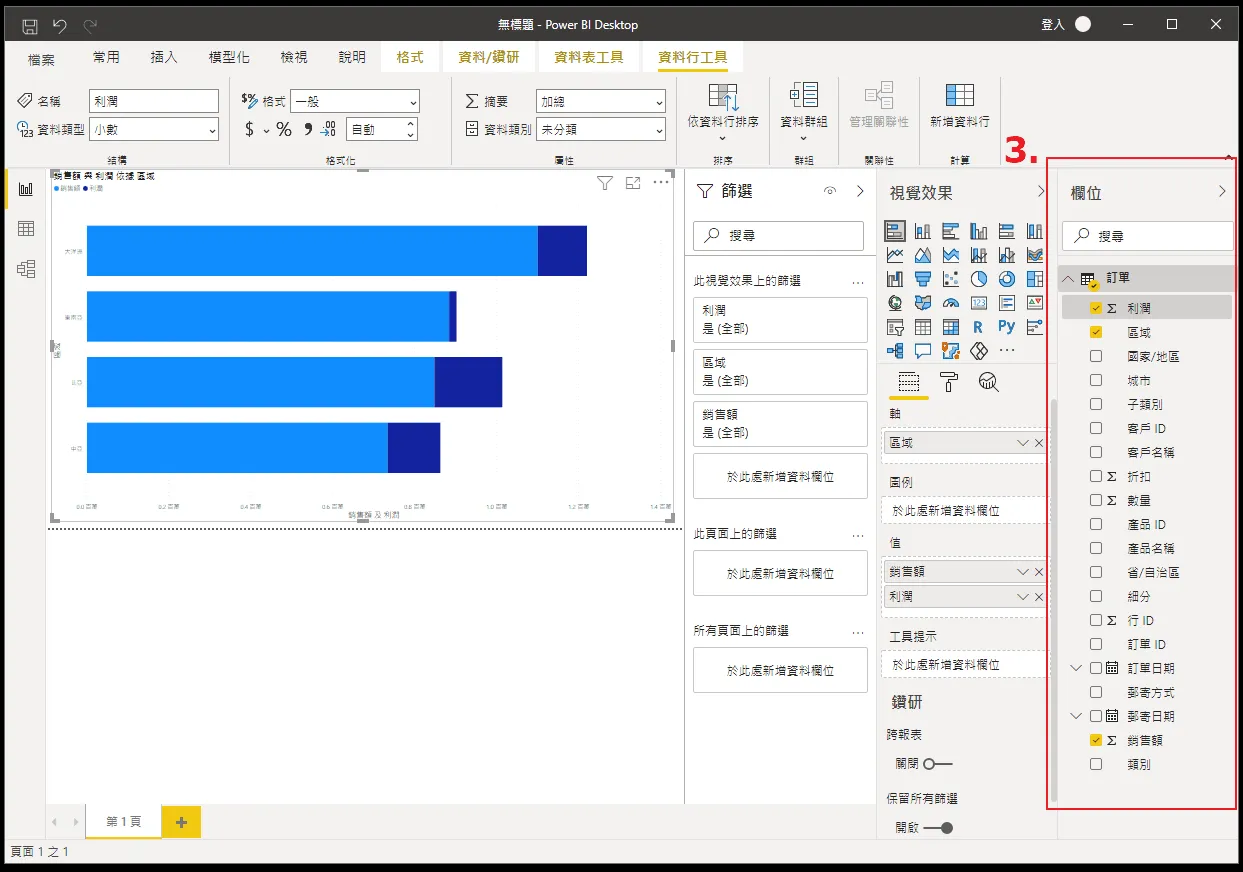1243x872 pixels.
Task: Check the 折扣 field checkbox
Action: (x=1096, y=476)
